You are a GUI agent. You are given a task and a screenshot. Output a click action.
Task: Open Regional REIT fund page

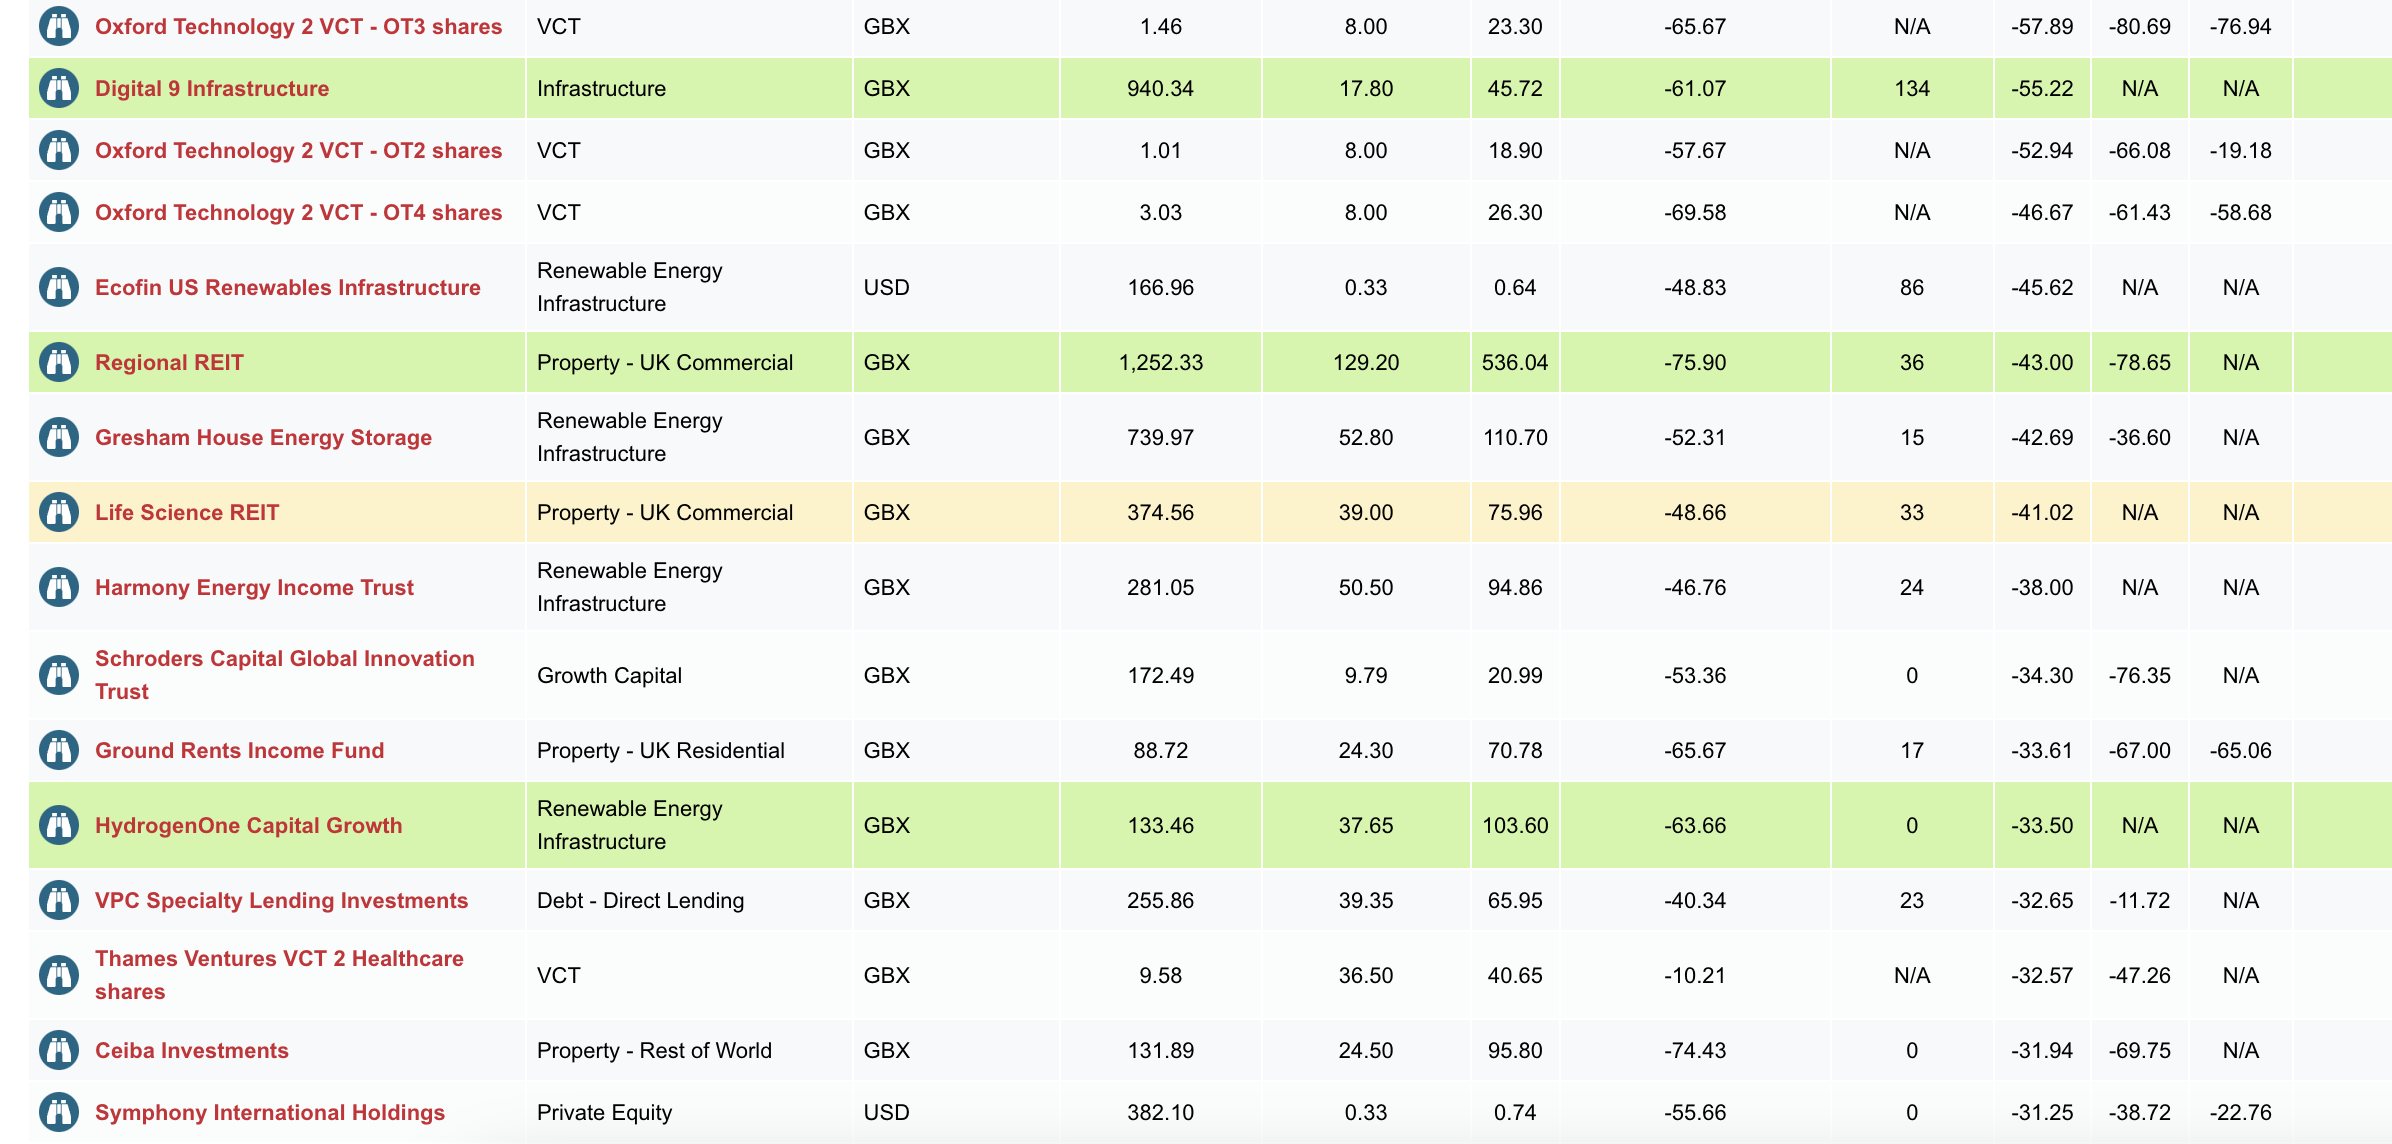click(169, 362)
